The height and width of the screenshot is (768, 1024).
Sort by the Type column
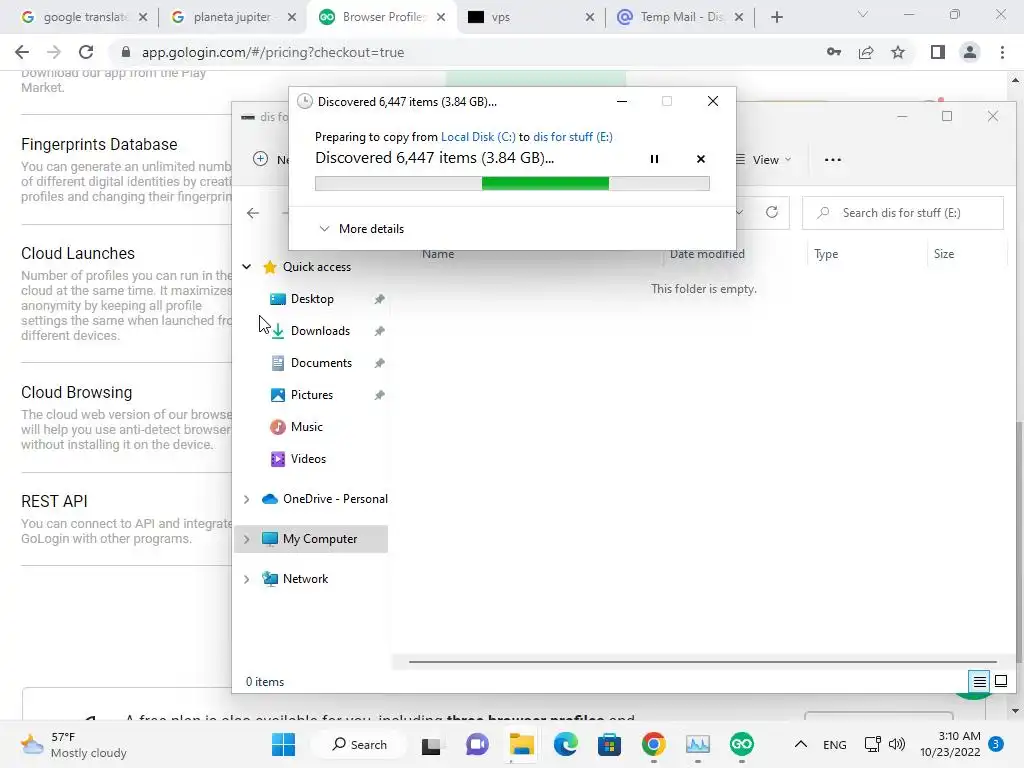[826, 254]
